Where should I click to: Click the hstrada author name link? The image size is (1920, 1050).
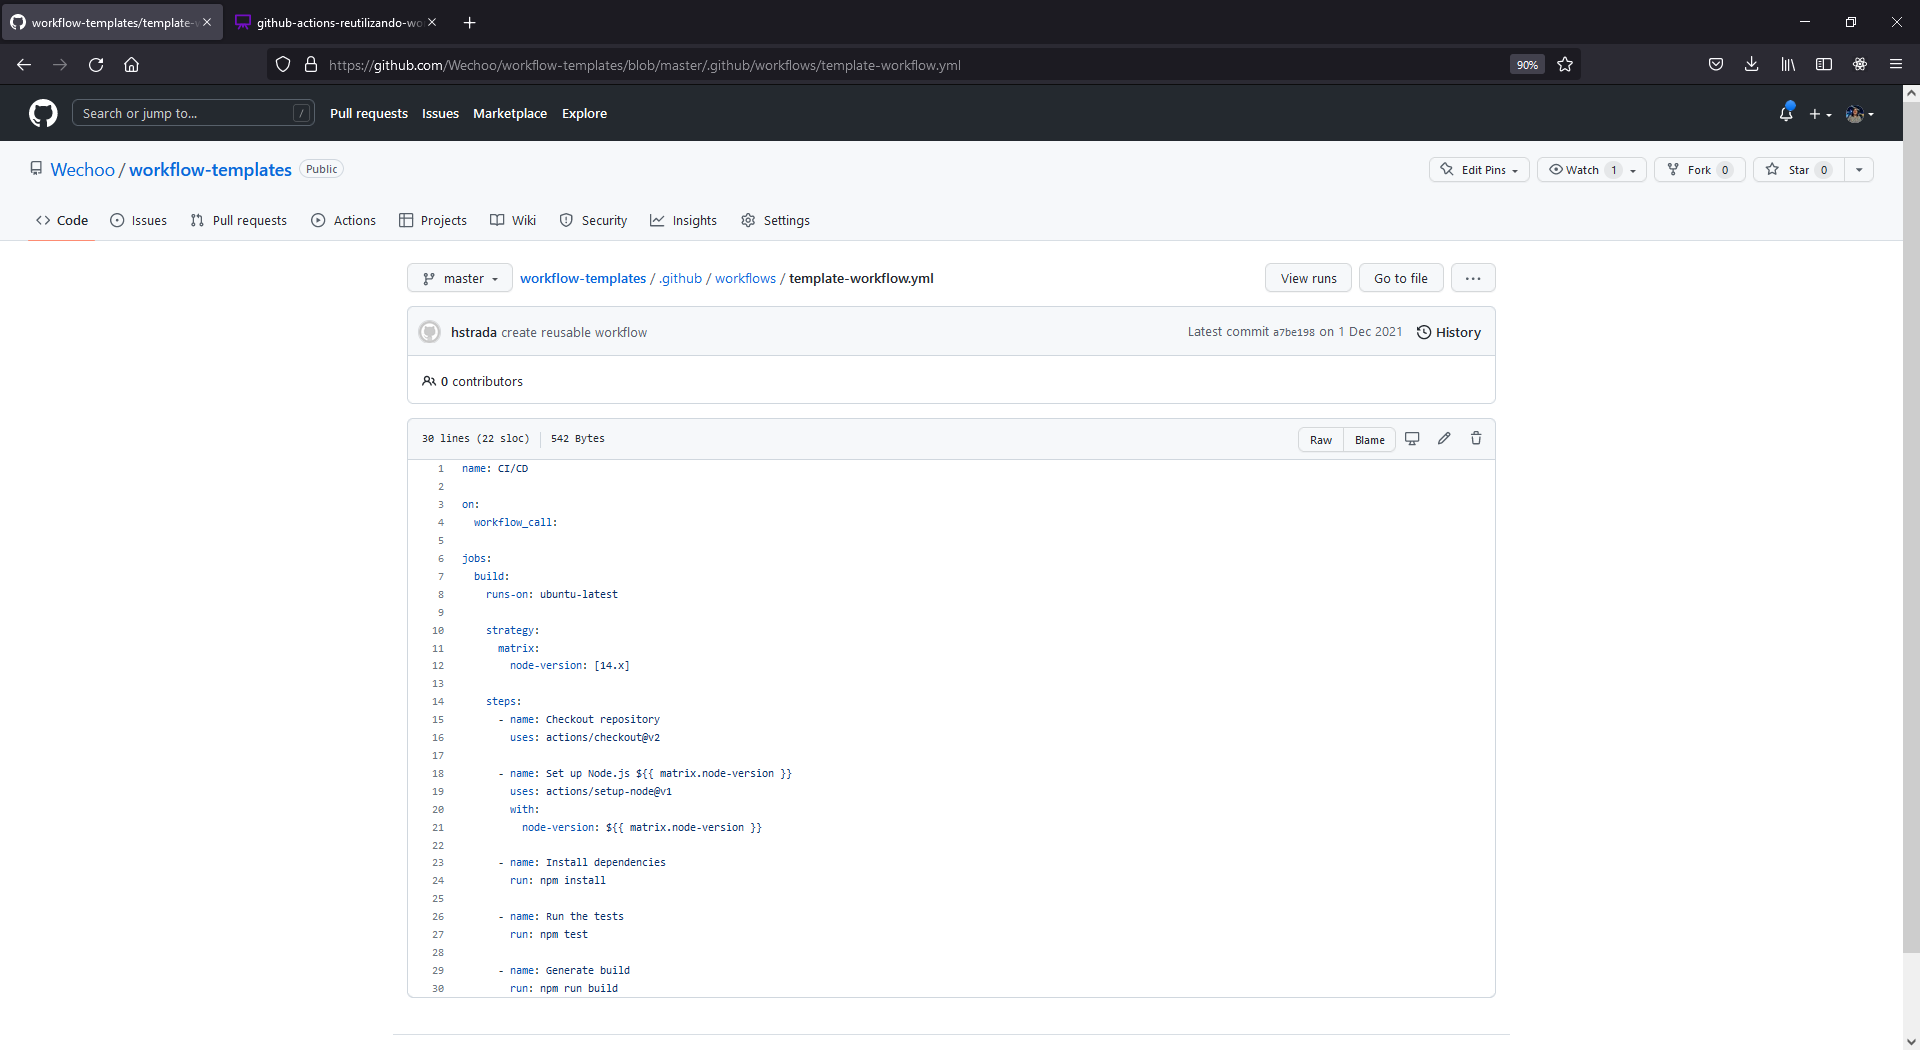473,333
